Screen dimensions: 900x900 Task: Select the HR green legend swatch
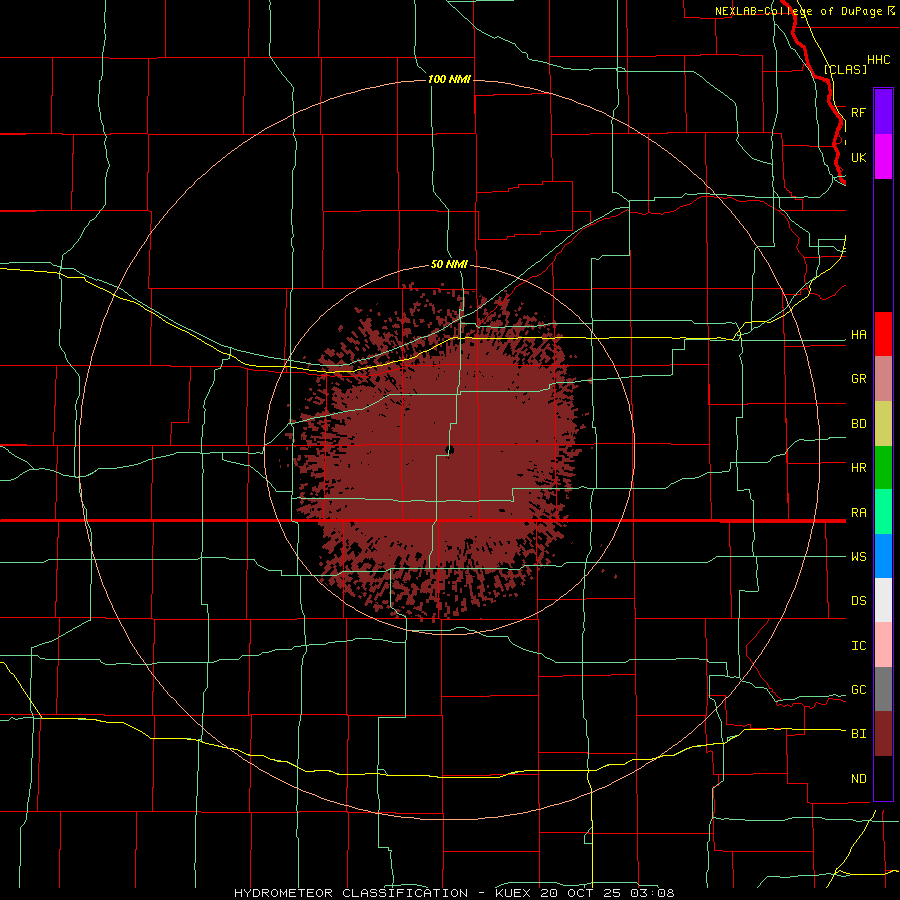click(883, 468)
